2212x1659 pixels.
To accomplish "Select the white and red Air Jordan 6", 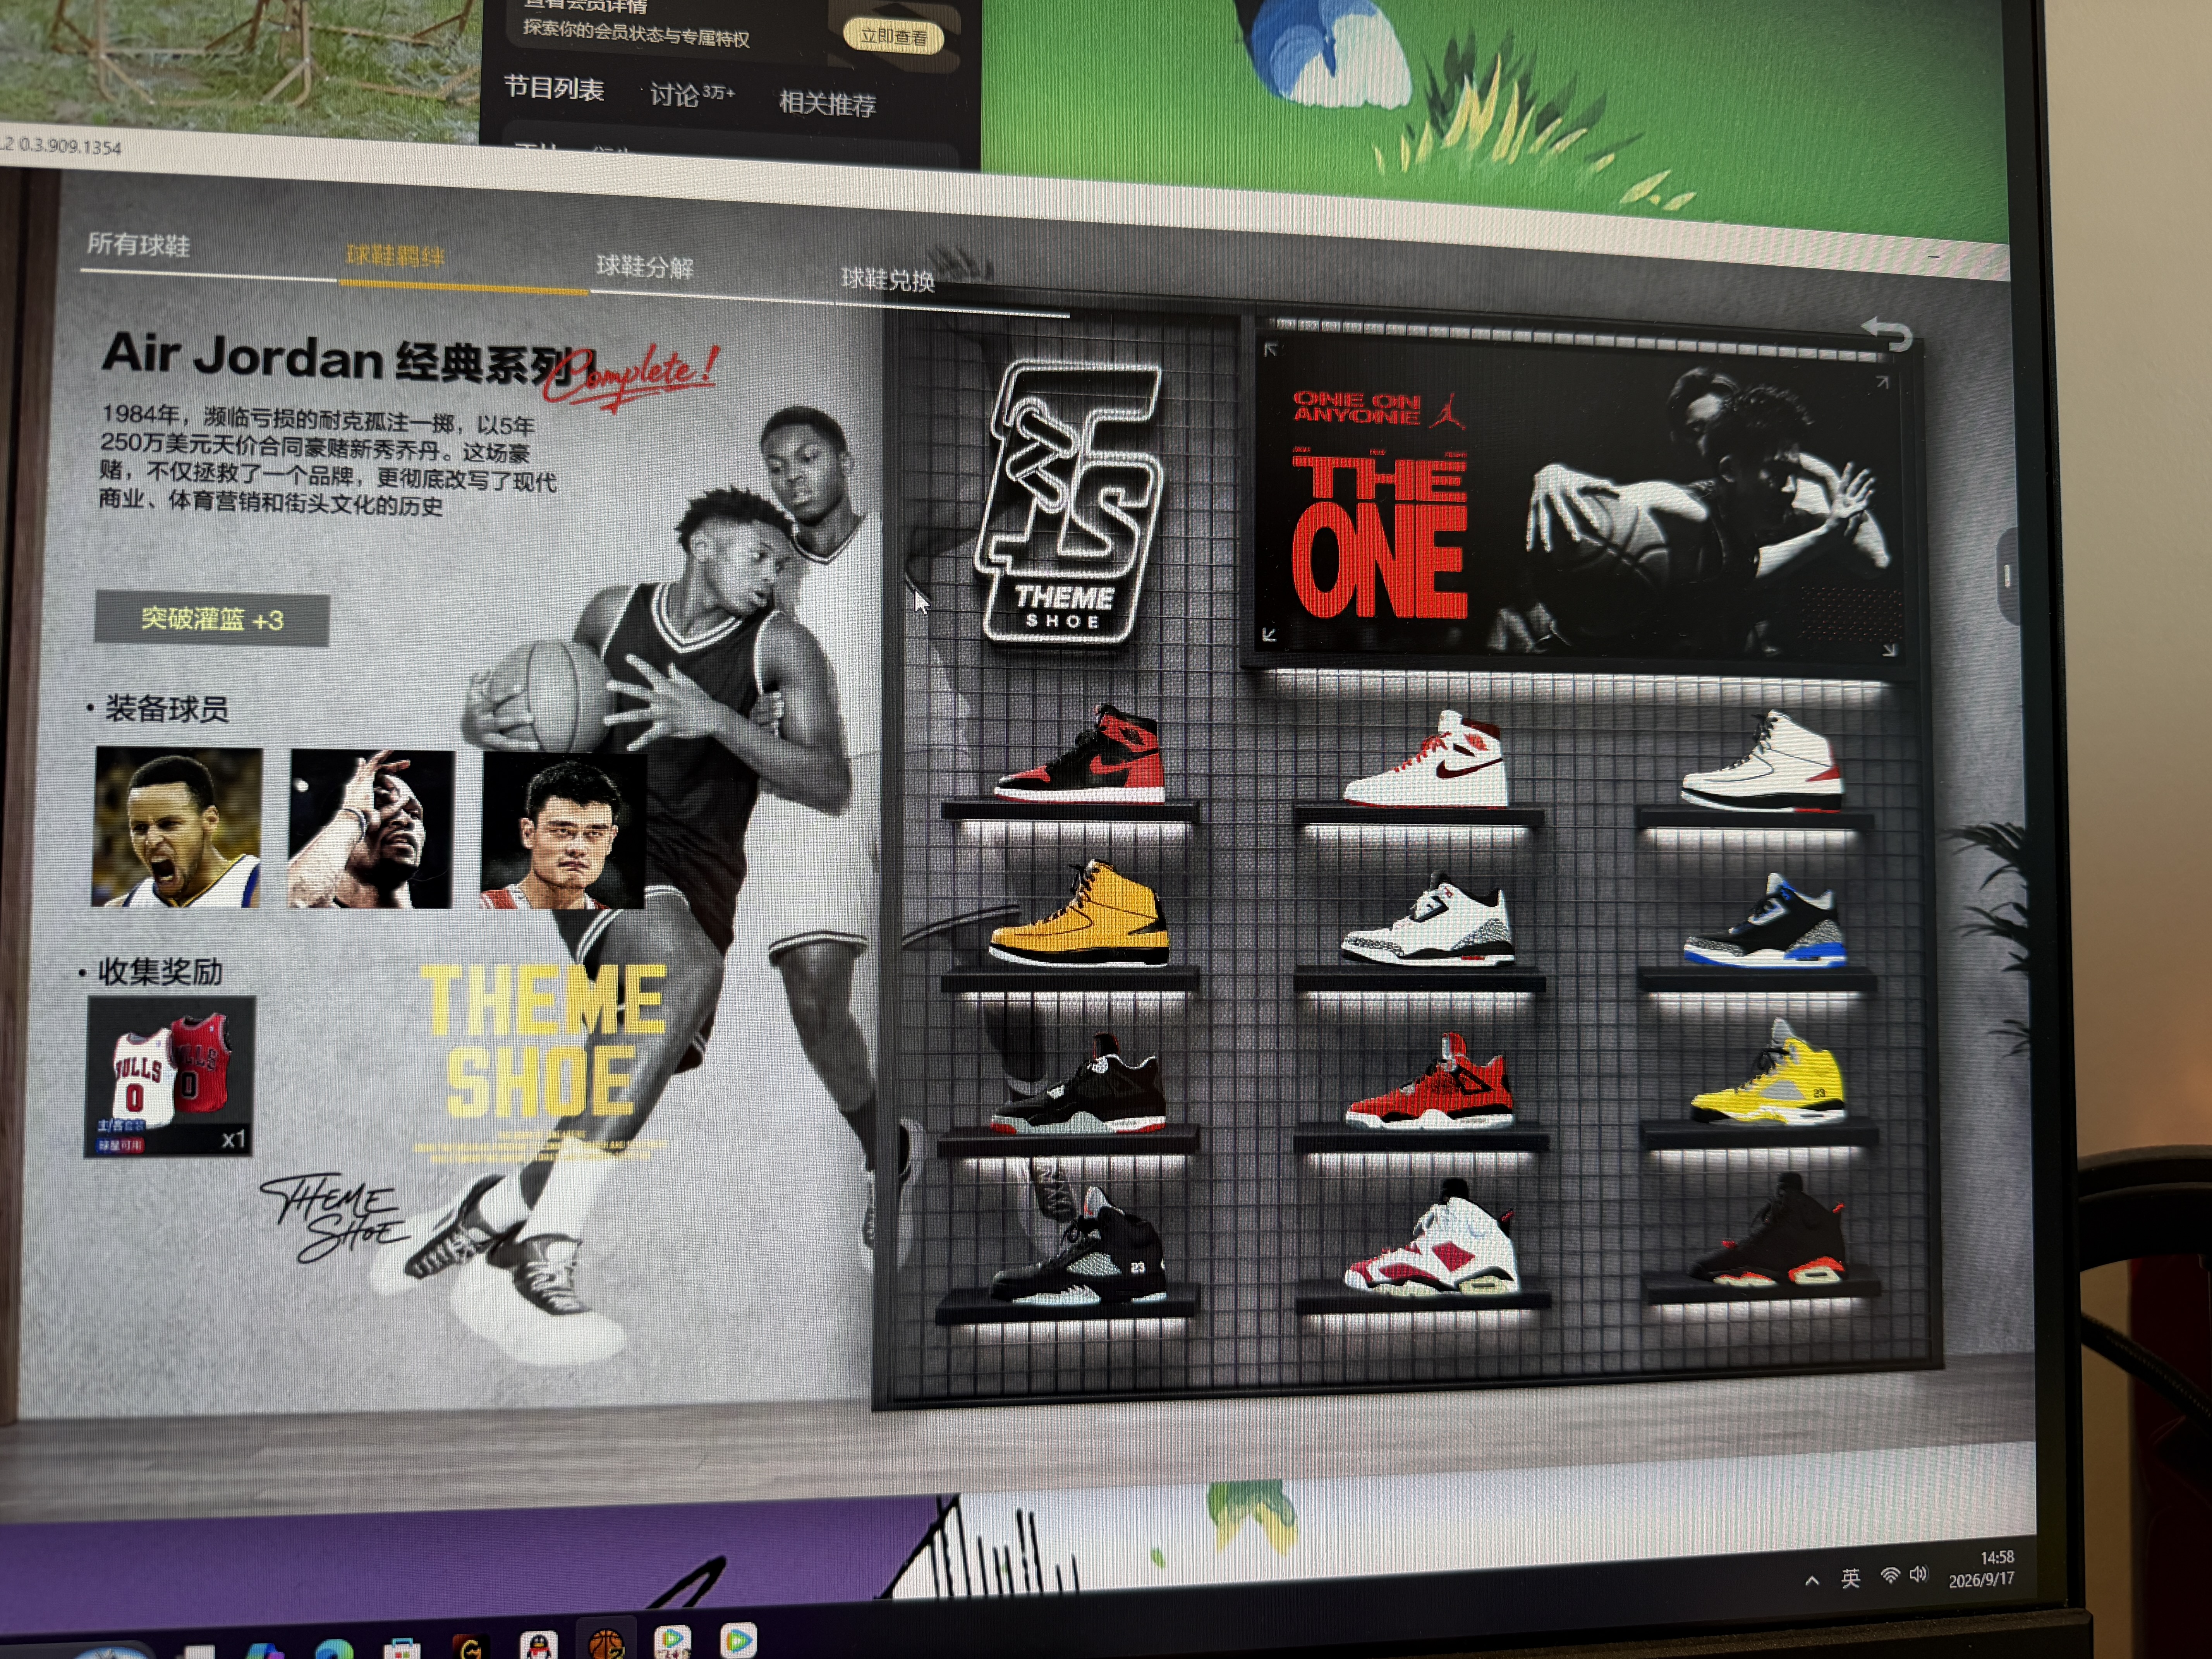I will 1431,1238.
